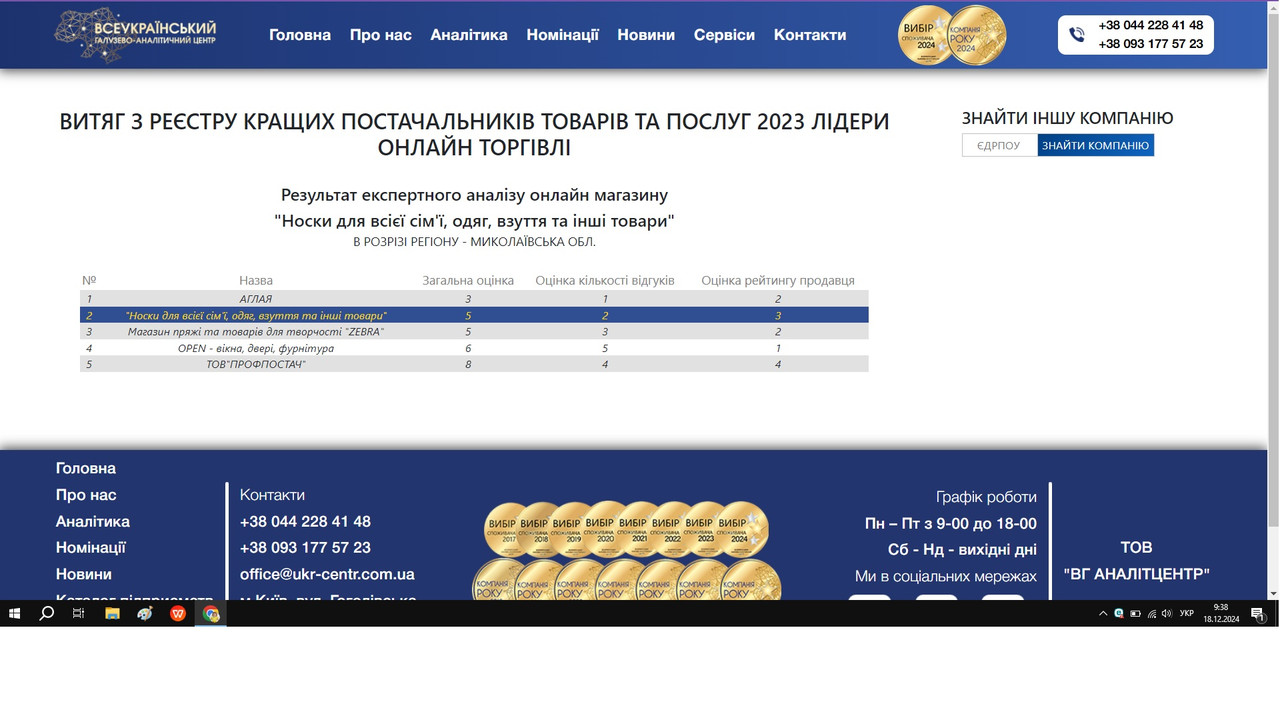Open File Explorer from the taskbar
1280x720 pixels.
[x=112, y=613]
